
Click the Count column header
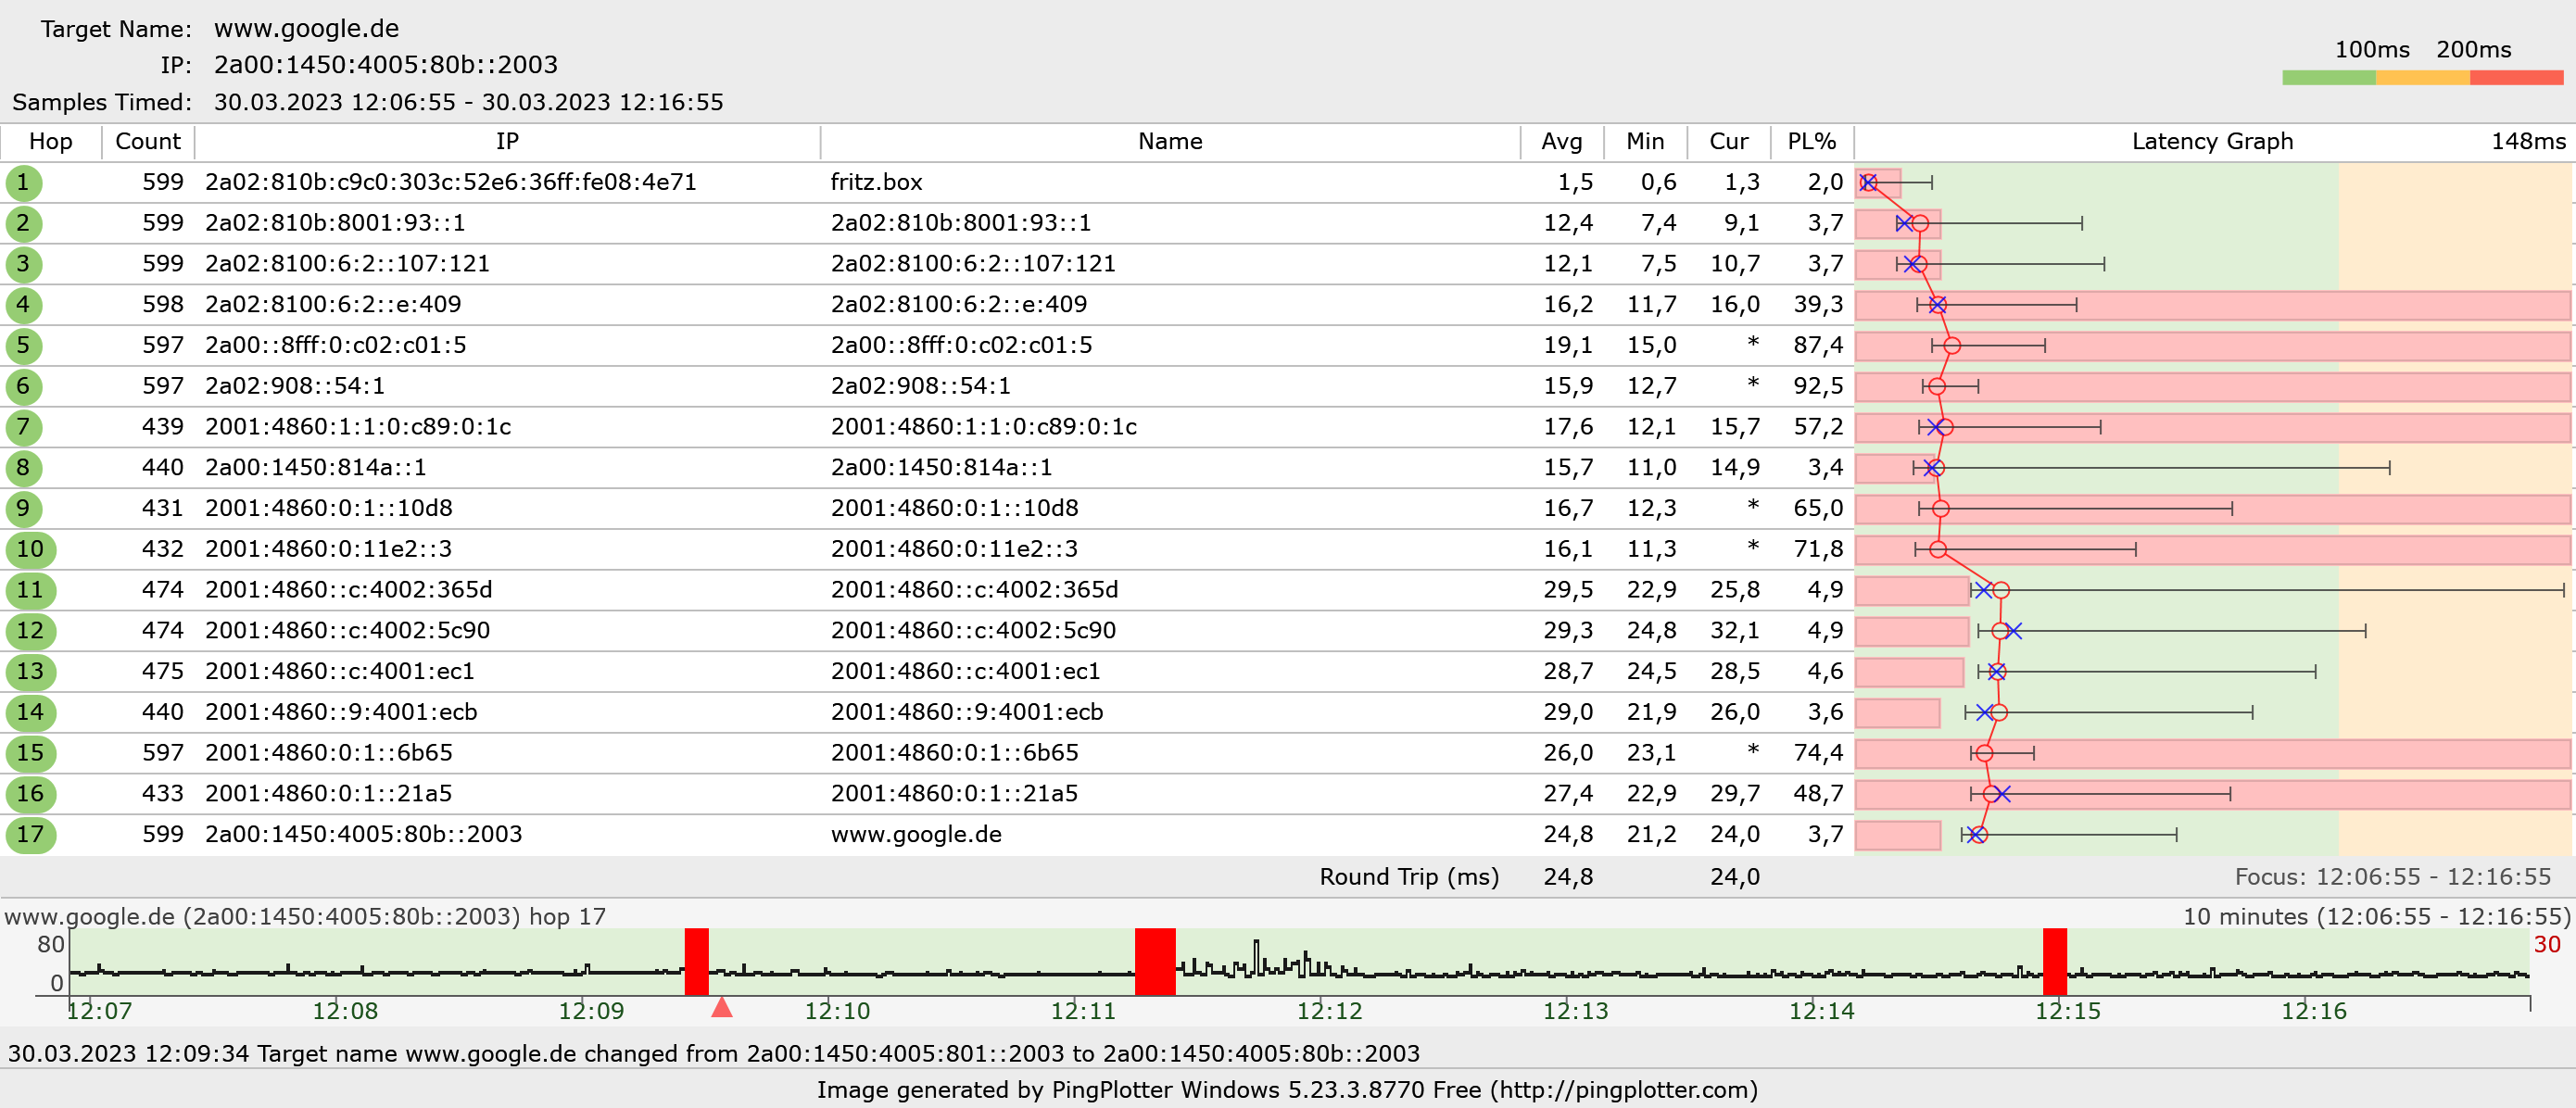coord(148,142)
